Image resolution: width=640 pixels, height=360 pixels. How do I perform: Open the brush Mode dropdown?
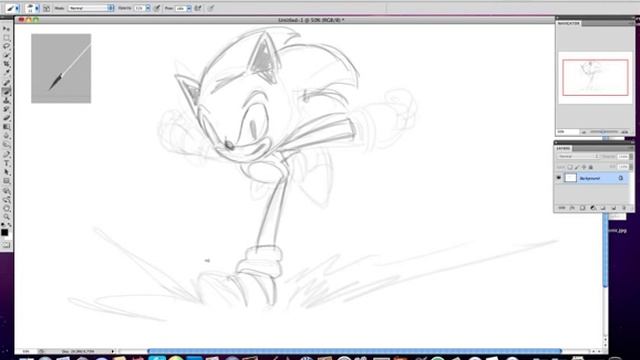coord(91,8)
